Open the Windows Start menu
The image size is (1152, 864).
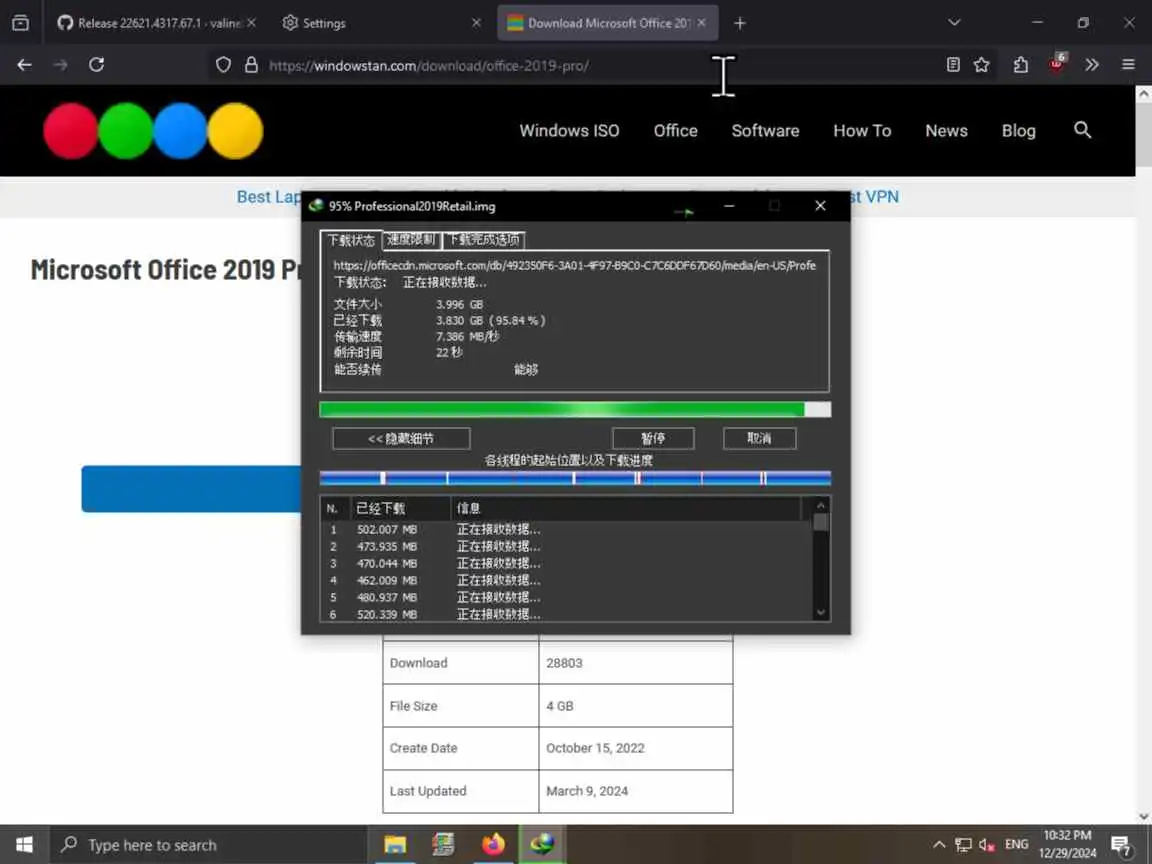24,845
